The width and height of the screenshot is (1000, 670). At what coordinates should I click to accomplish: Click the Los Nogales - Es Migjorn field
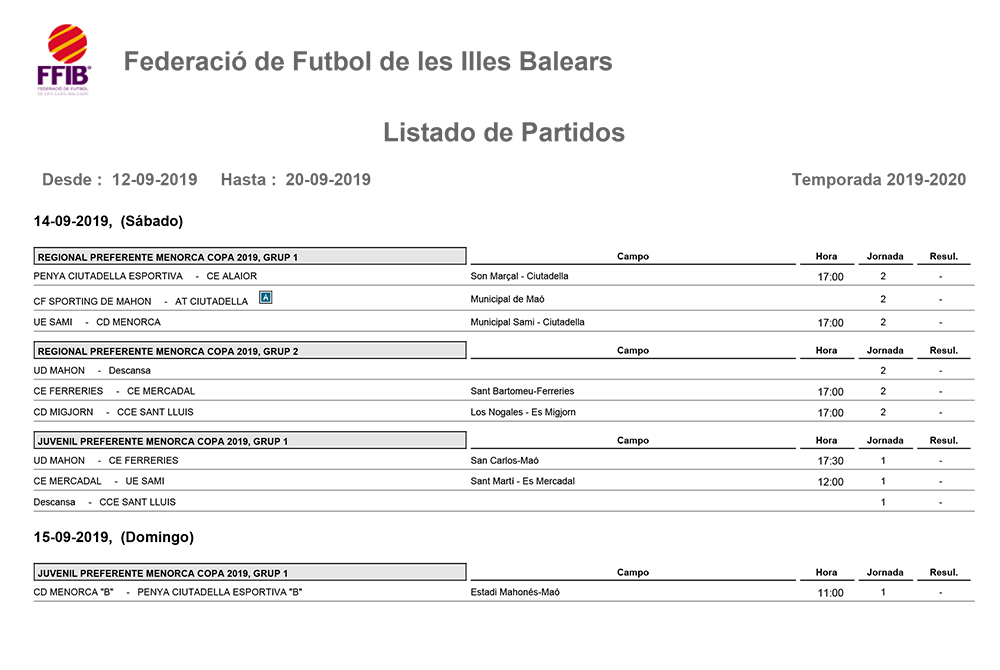tap(523, 412)
